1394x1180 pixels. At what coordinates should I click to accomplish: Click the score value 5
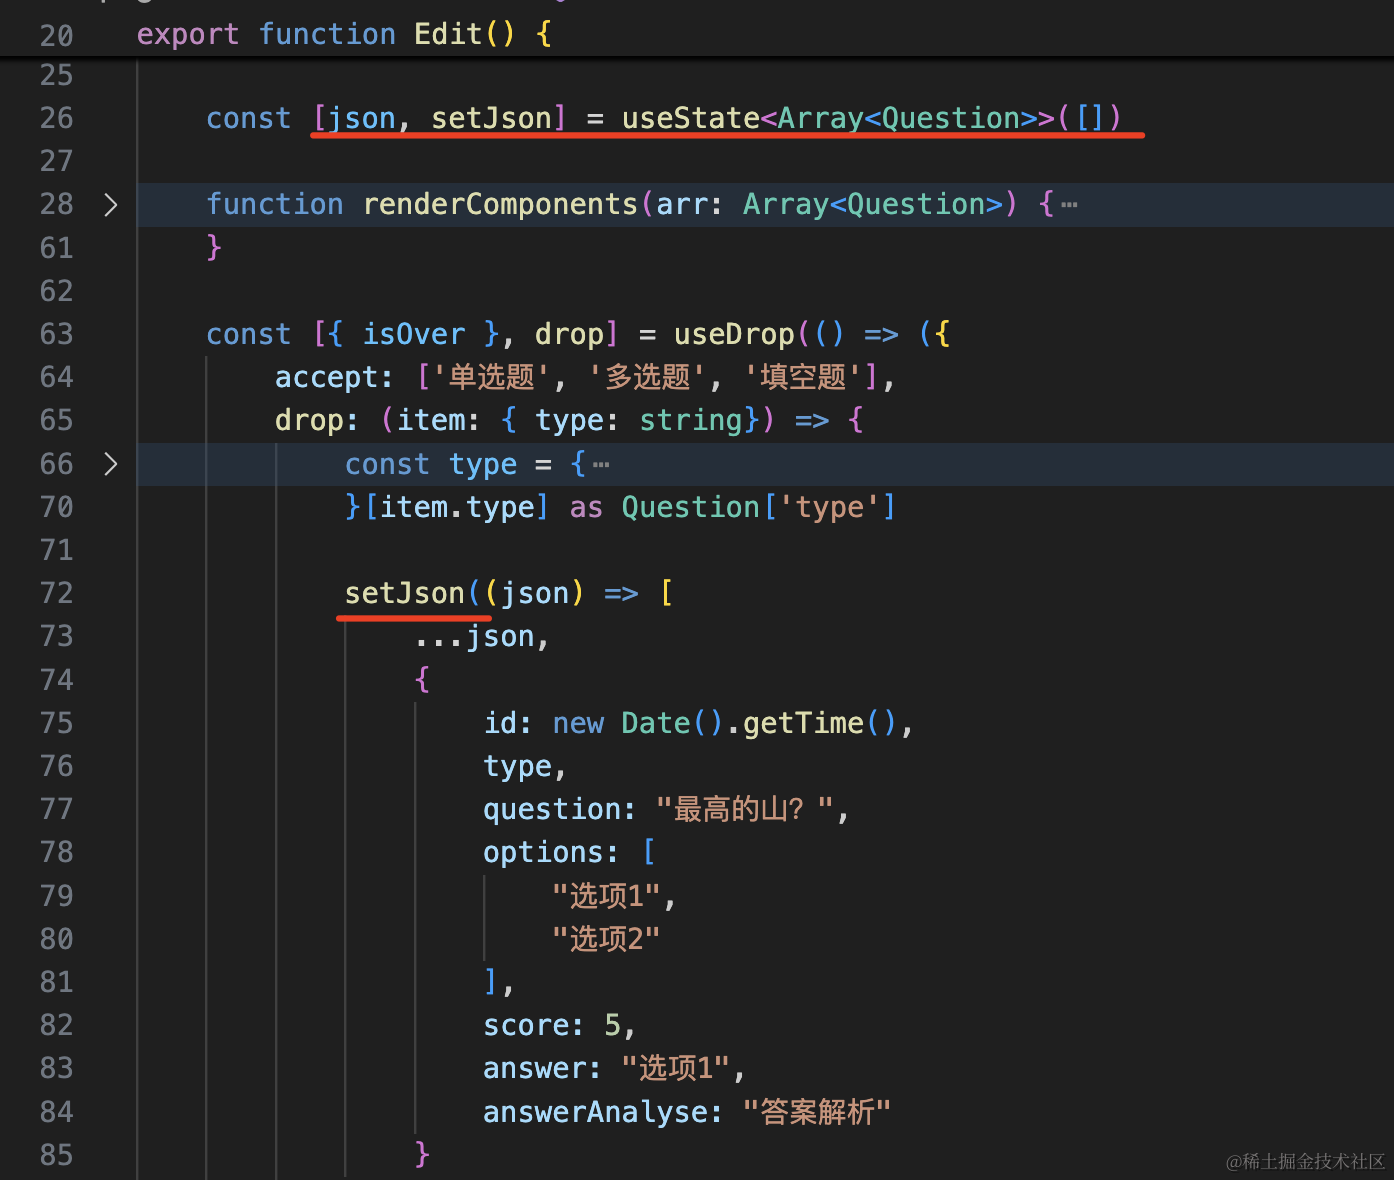coord(612,1025)
